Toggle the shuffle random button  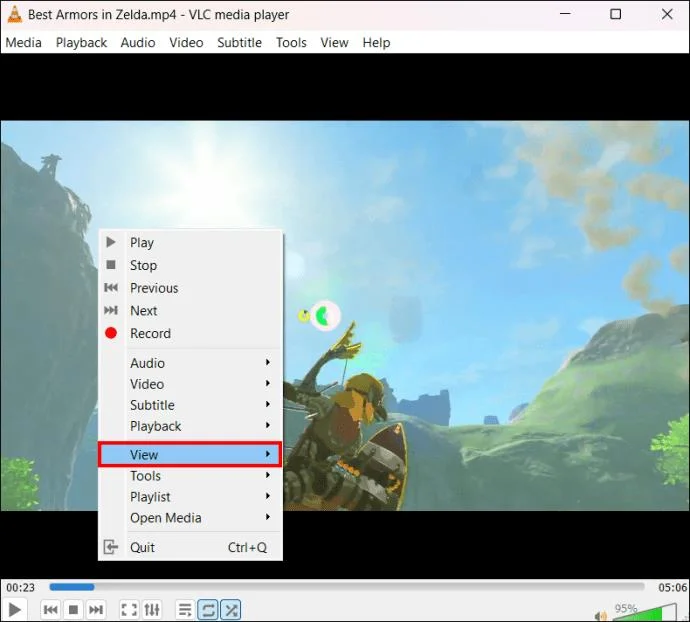[231, 610]
